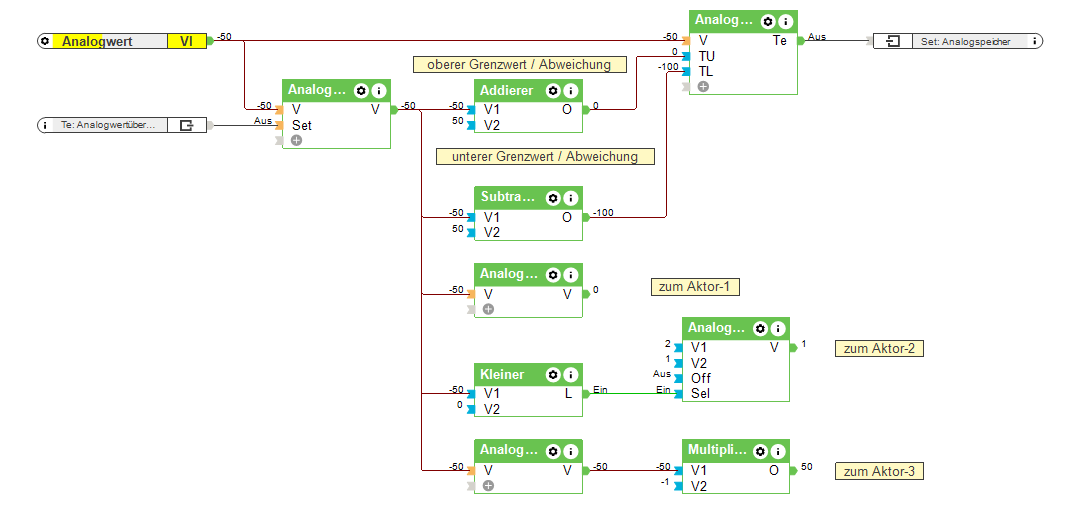Click info icon on Te: Analogwertüber input
The image size is (1065, 508).
click(45, 125)
